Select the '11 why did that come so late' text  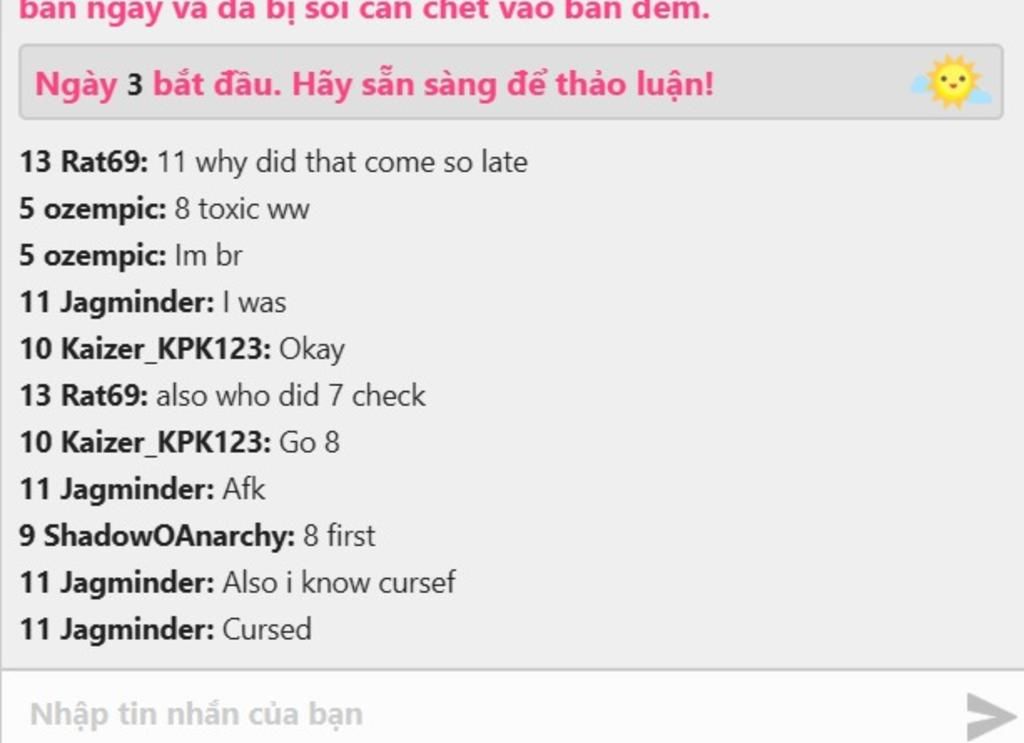pos(342,162)
